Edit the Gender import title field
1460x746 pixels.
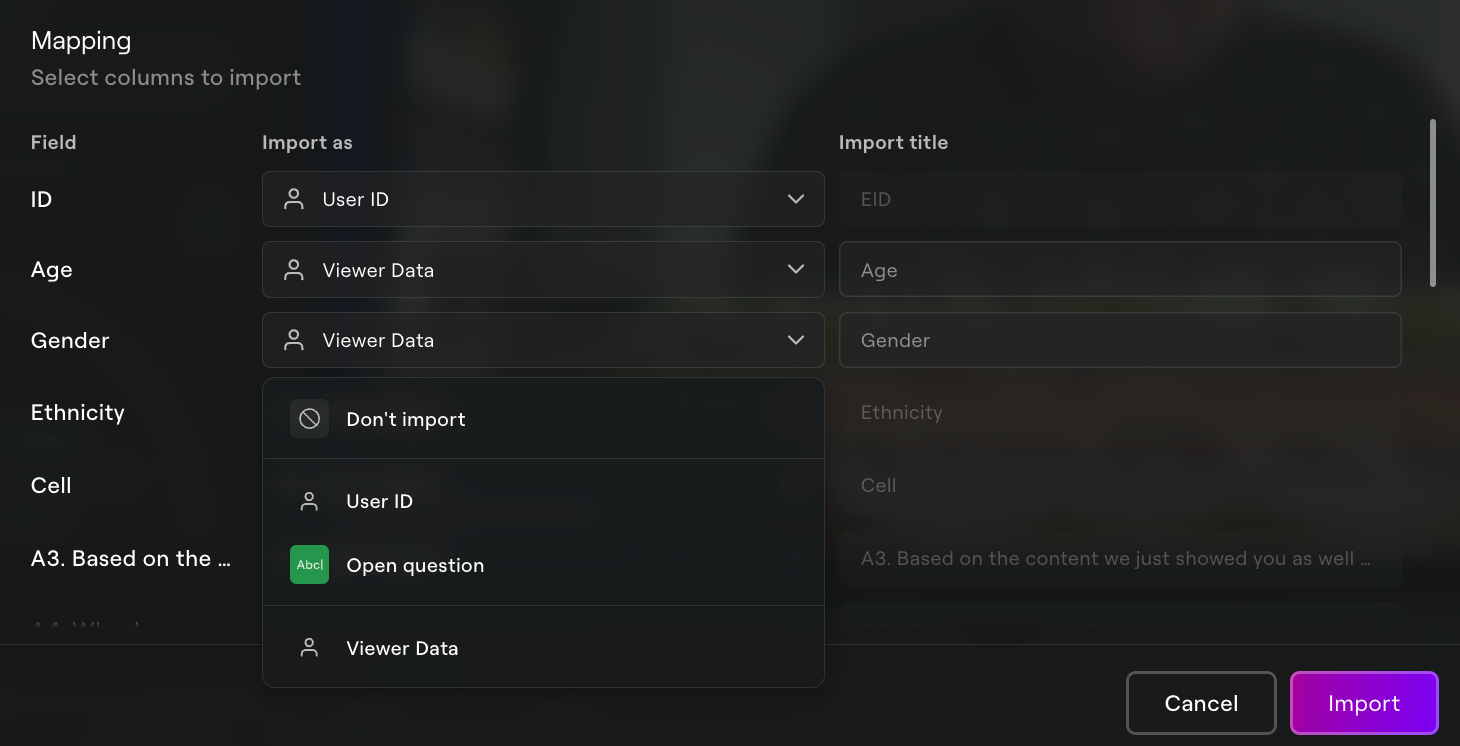tap(1120, 340)
